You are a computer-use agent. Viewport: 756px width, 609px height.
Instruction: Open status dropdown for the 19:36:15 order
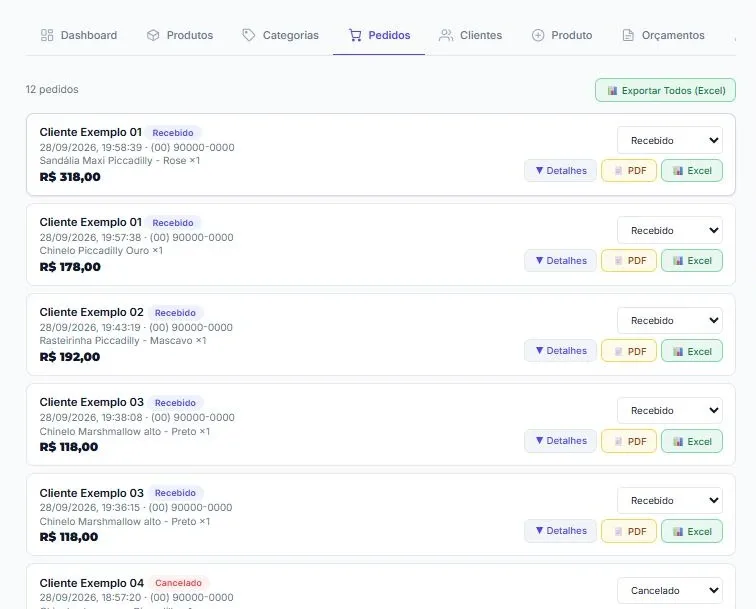[670, 501]
